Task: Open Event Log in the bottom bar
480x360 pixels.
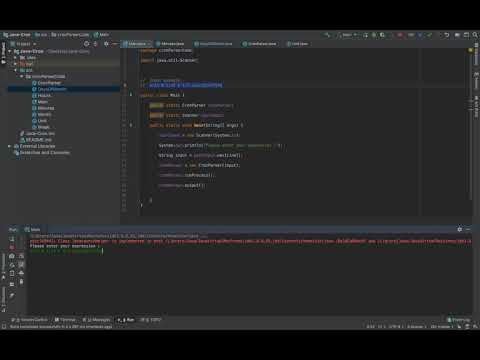Action: 459,320
